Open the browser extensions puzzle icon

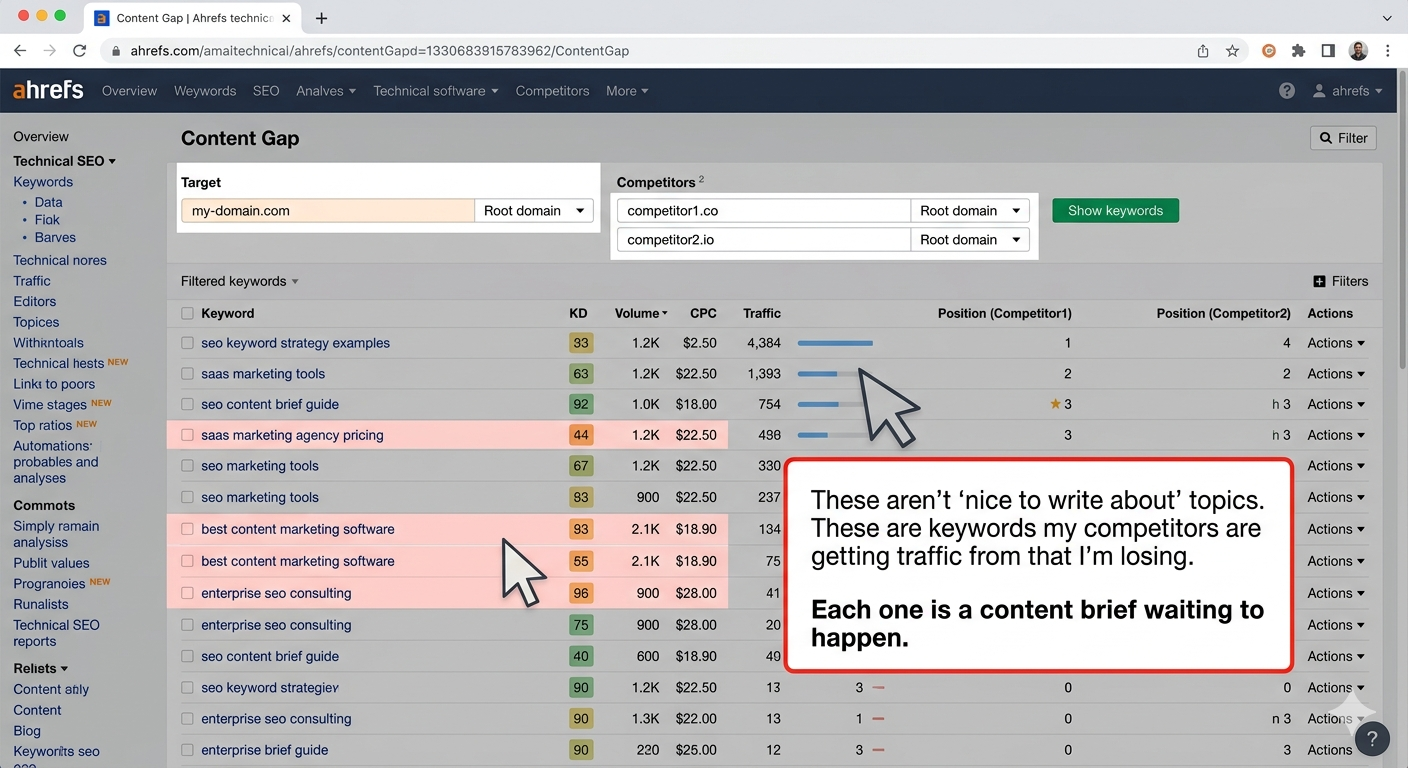(1298, 51)
